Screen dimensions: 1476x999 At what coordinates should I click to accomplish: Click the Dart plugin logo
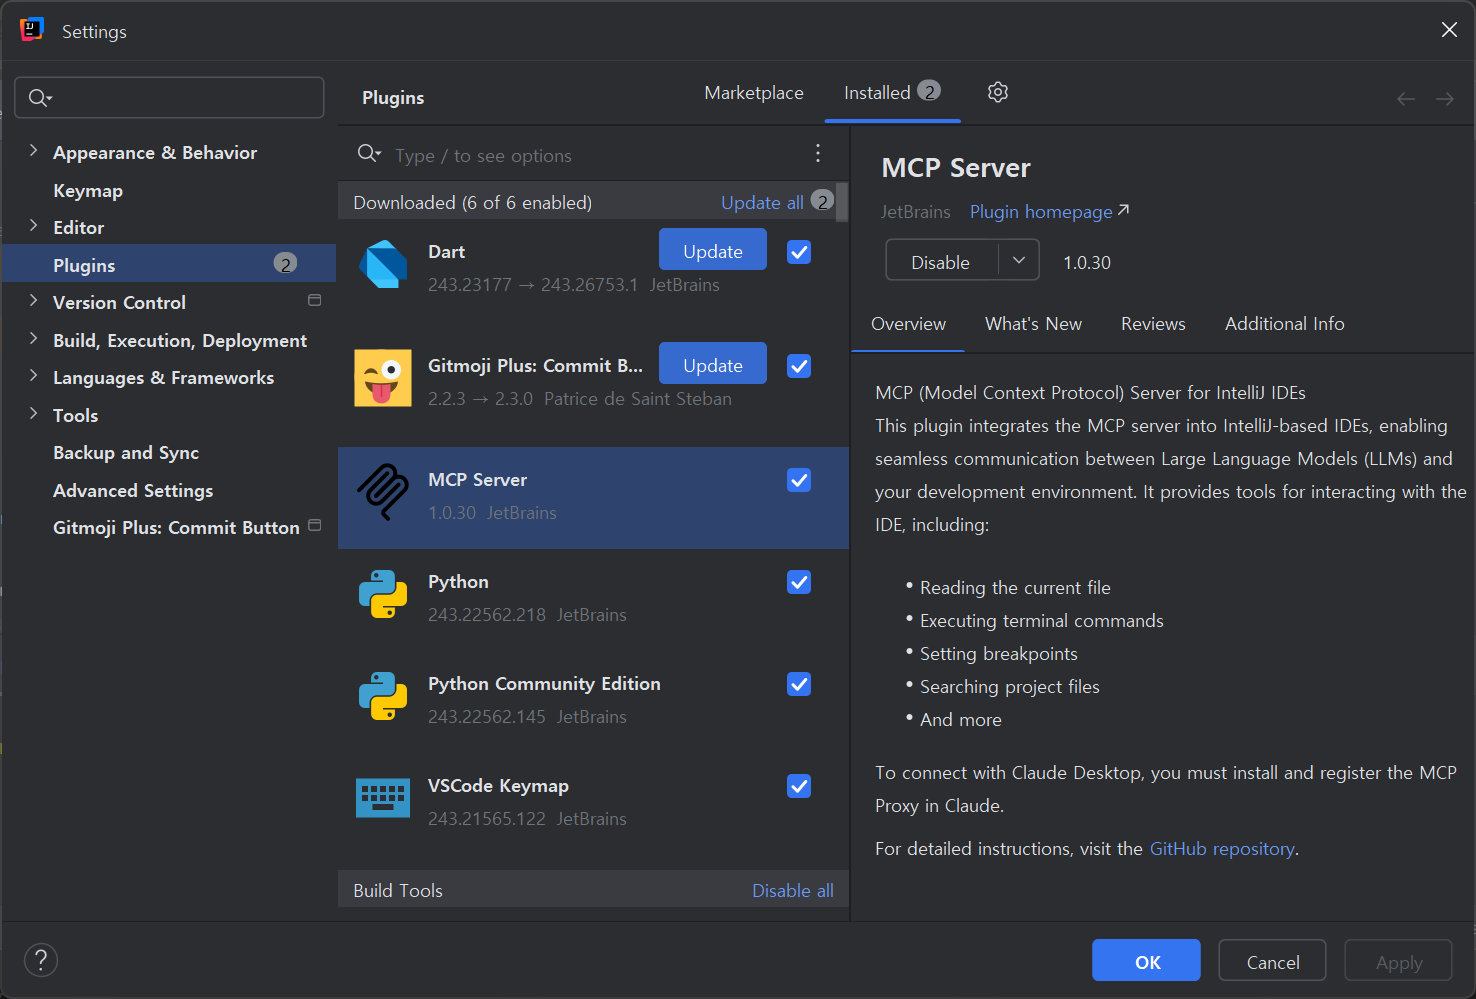(x=383, y=264)
